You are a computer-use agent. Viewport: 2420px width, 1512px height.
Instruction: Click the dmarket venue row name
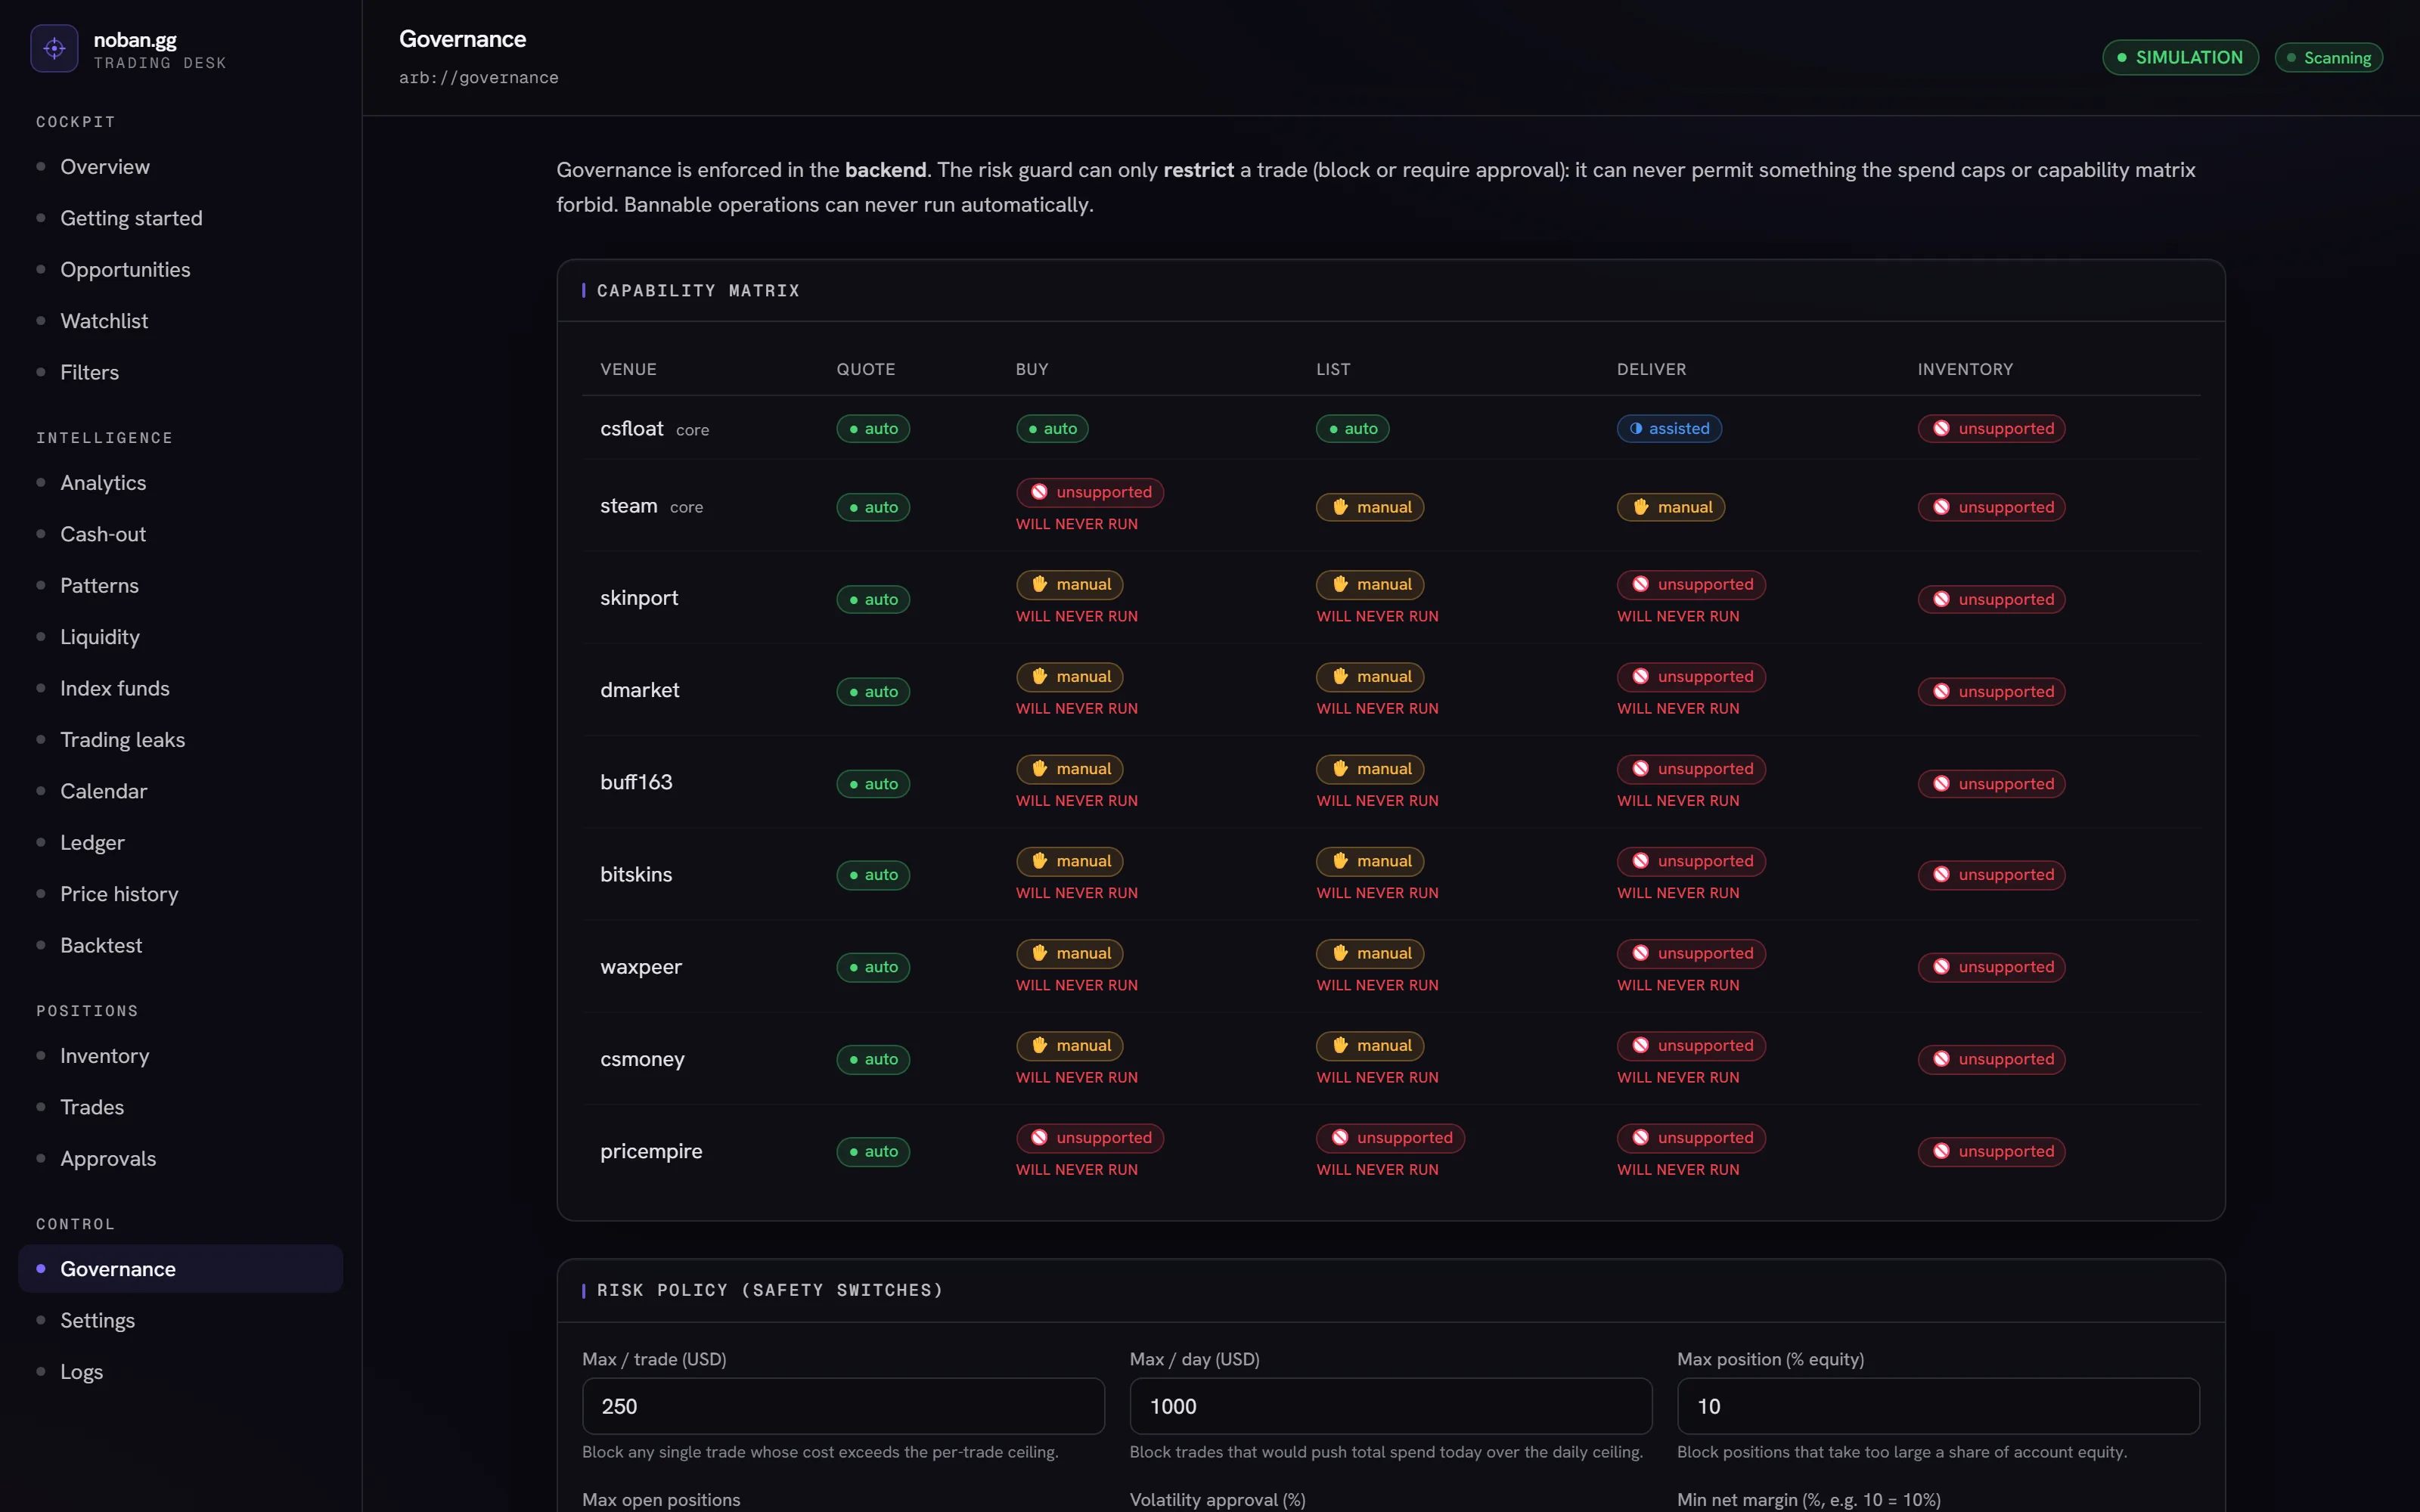point(639,690)
